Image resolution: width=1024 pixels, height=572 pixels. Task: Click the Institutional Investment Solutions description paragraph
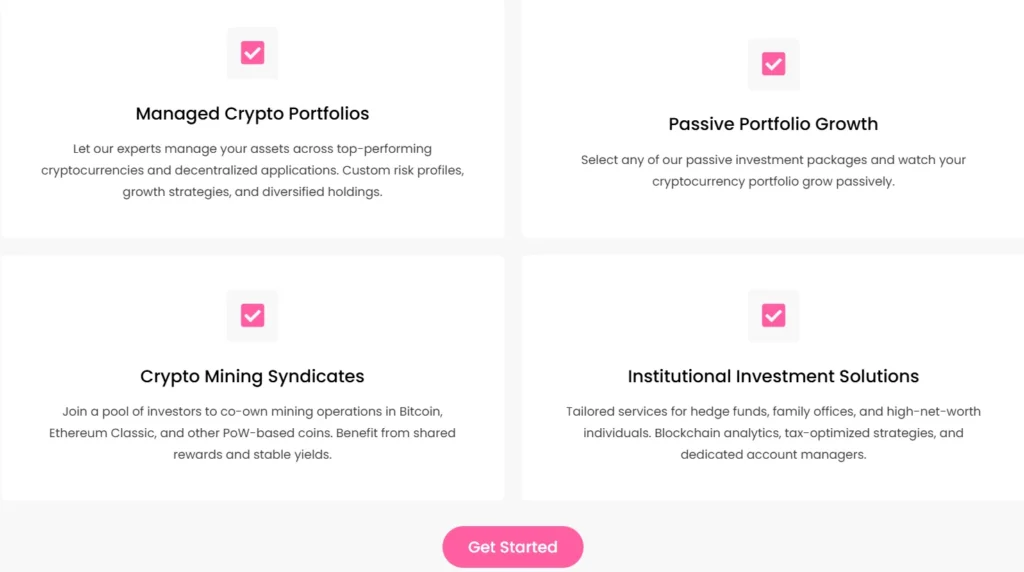click(x=773, y=433)
